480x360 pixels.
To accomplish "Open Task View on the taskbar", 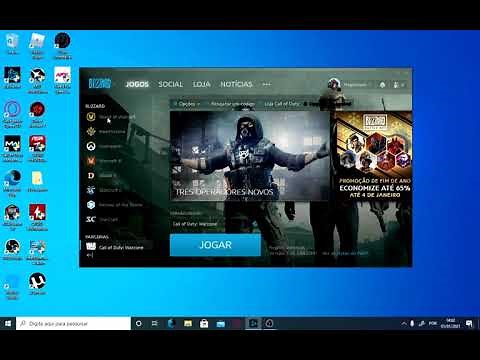I will (155, 323).
